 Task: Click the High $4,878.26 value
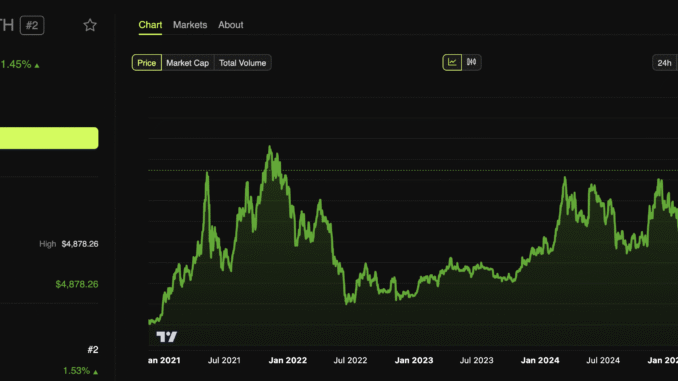[x=80, y=244]
